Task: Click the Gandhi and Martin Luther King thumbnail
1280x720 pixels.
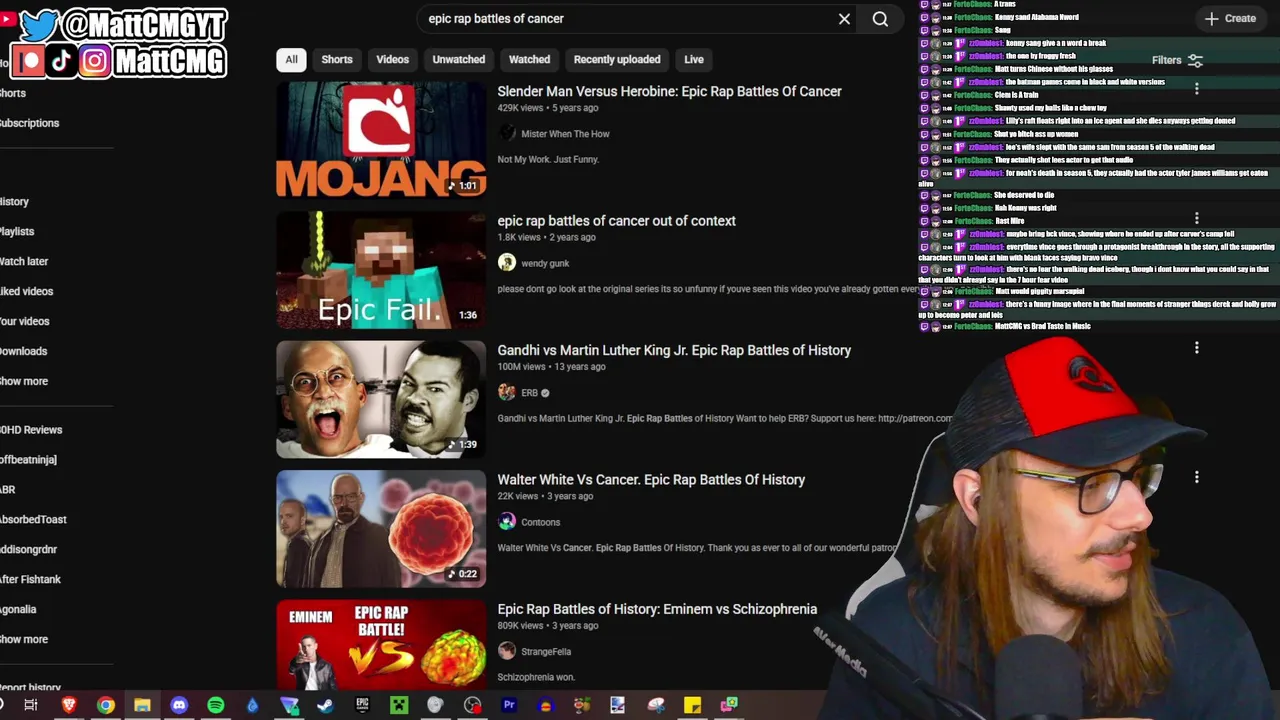Action: (381, 399)
